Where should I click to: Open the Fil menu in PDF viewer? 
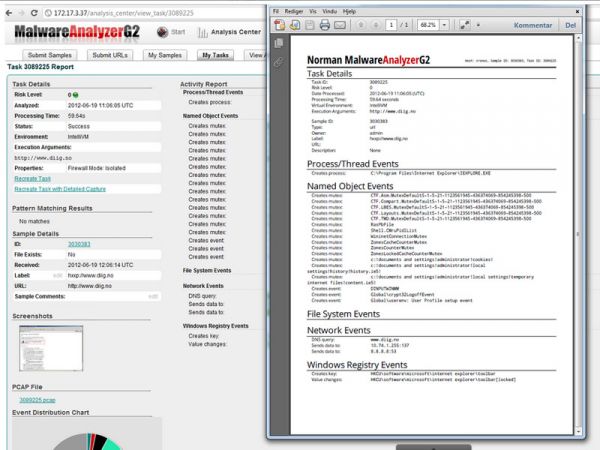(x=276, y=11)
